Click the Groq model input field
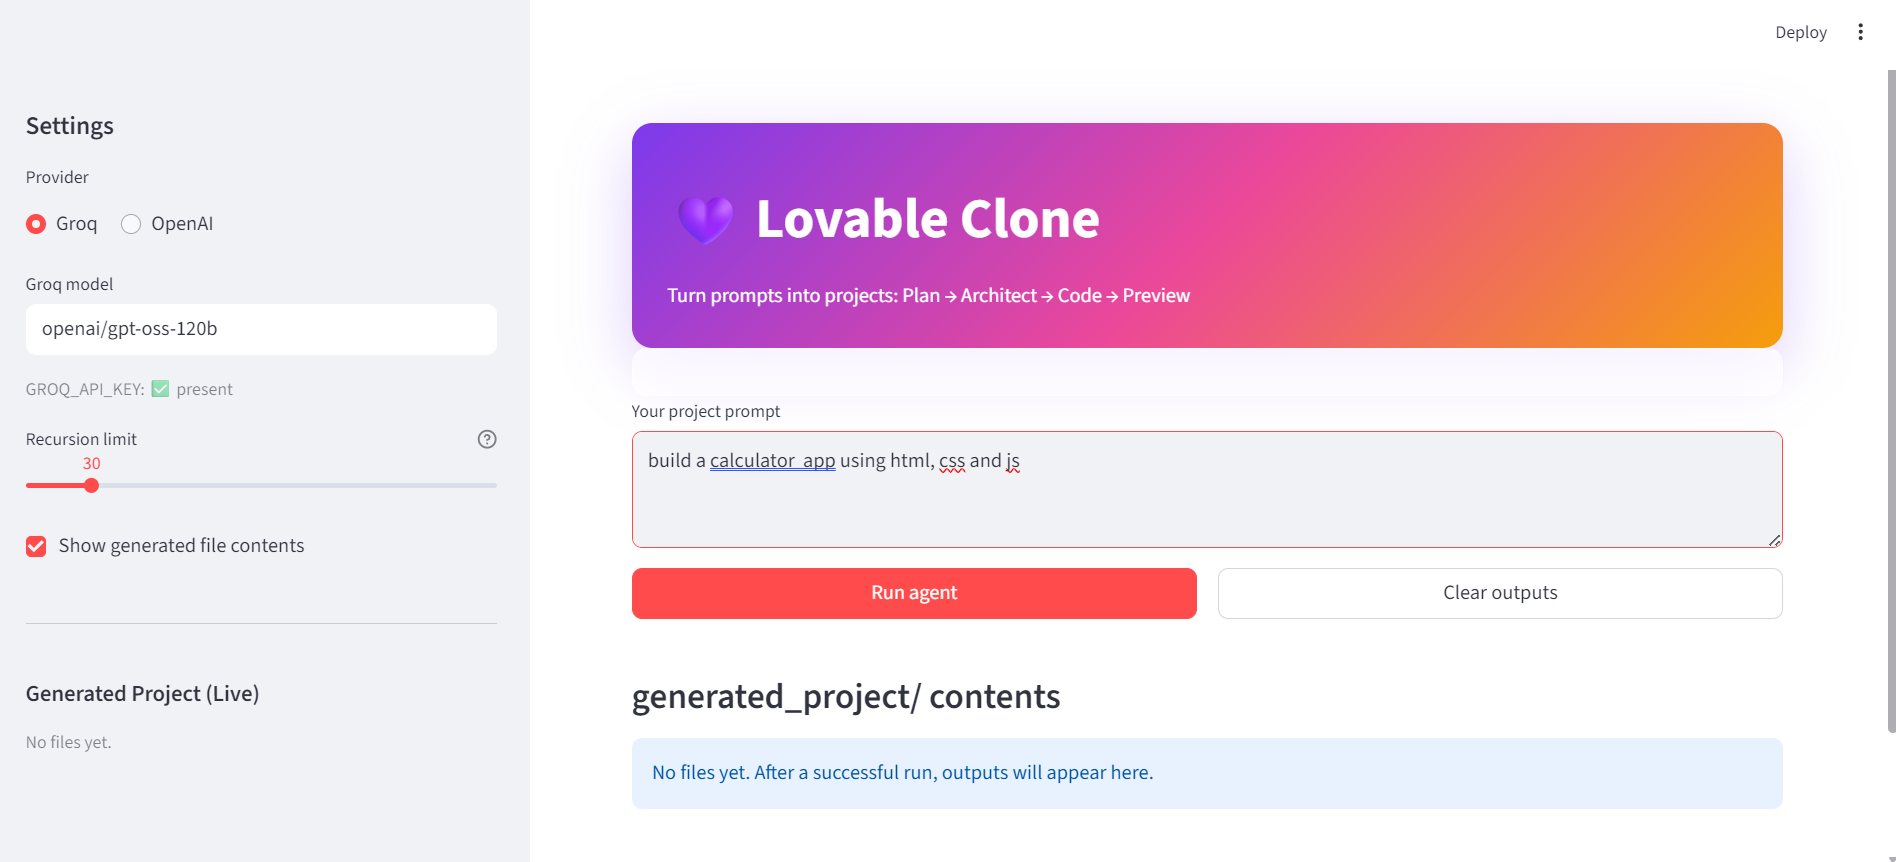 click(260, 329)
